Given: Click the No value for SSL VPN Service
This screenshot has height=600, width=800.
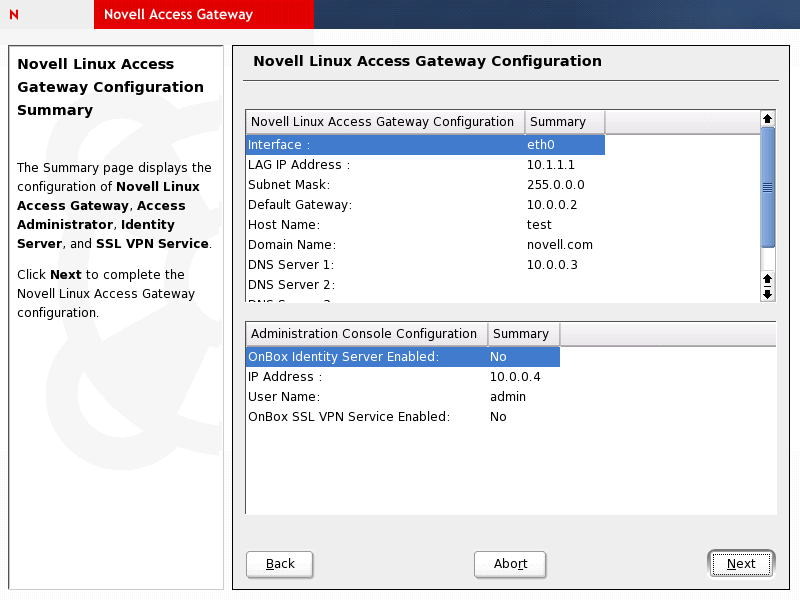Looking at the screenshot, I should [498, 416].
